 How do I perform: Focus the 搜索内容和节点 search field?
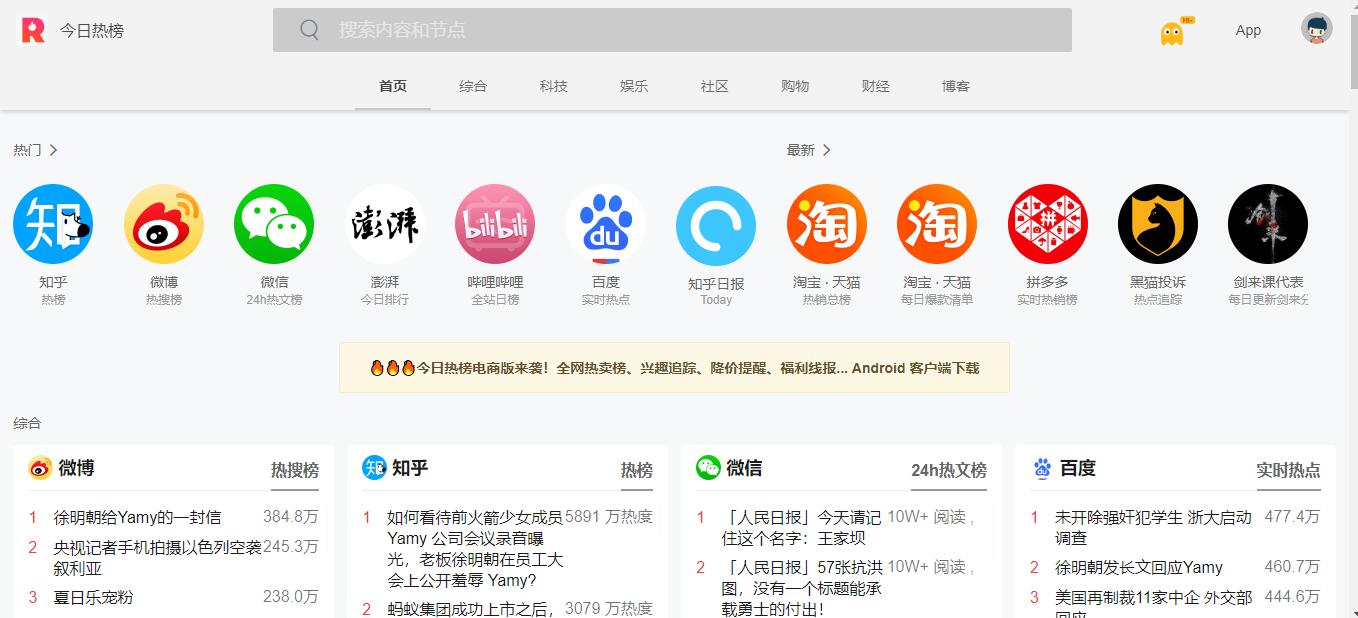pyautogui.click(x=672, y=30)
